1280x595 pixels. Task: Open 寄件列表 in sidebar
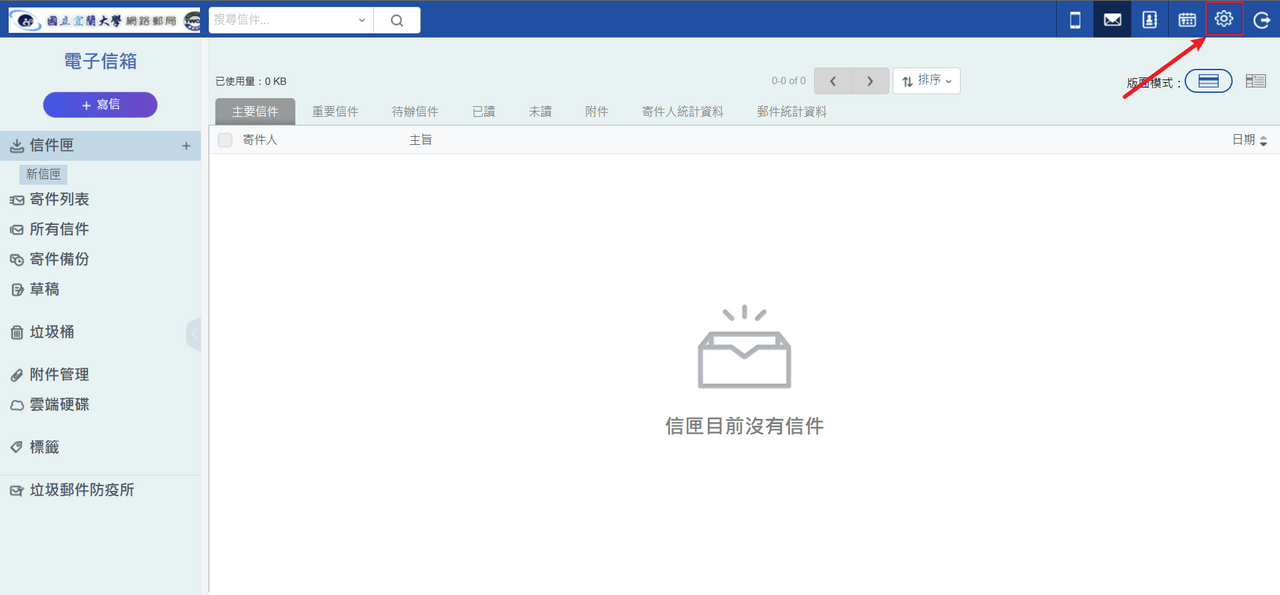(59, 200)
